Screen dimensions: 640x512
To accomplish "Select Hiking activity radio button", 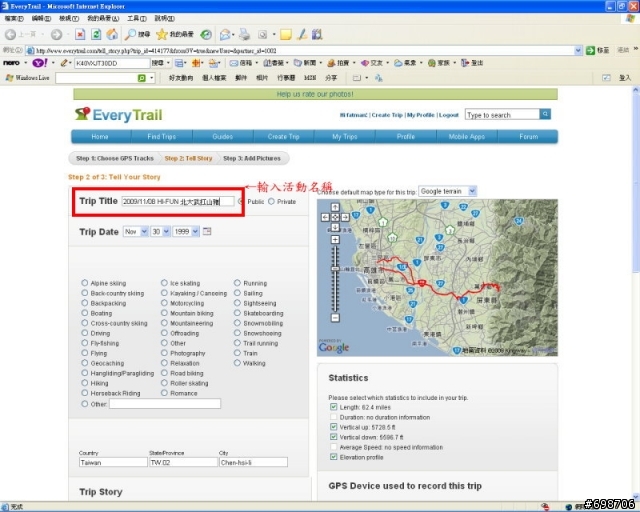I will pos(84,383).
